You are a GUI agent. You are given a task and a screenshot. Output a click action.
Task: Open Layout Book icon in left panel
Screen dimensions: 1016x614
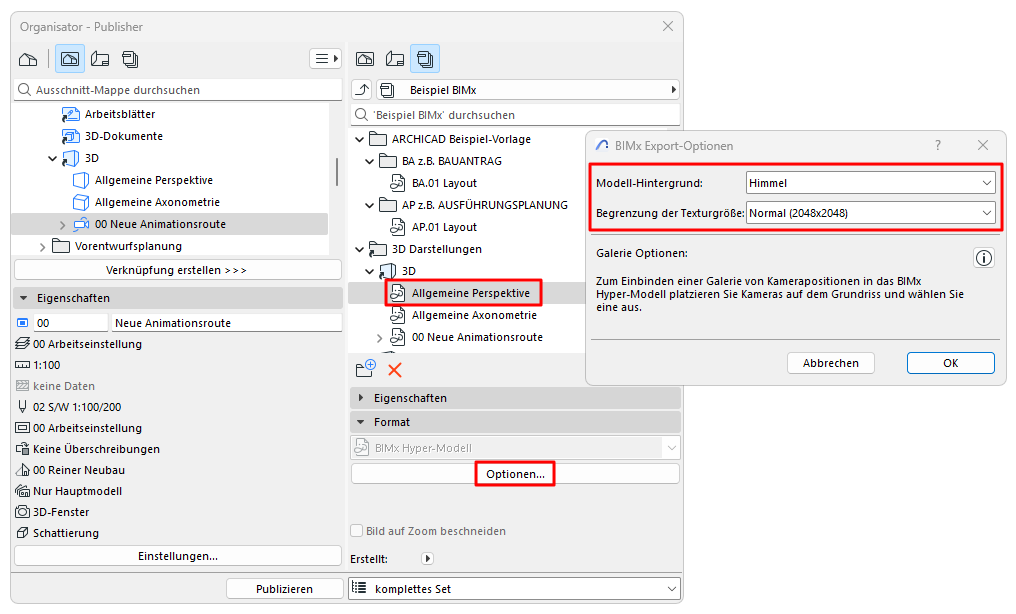click(100, 60)
